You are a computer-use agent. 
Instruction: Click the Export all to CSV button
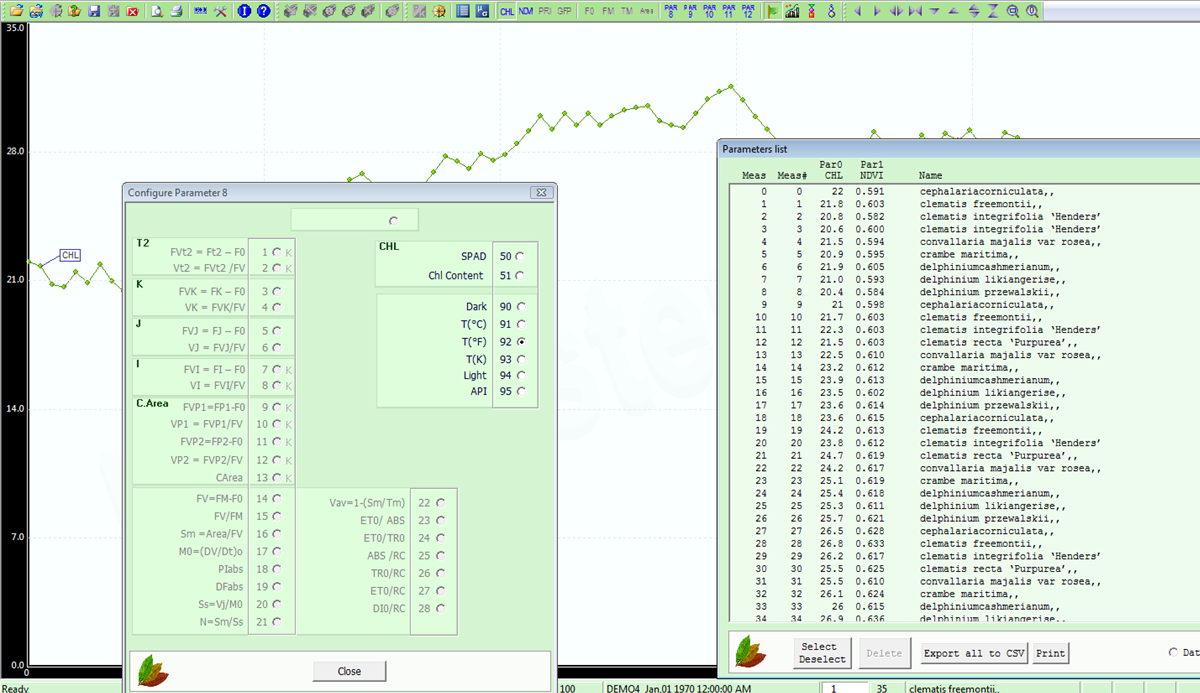[974, 653]
